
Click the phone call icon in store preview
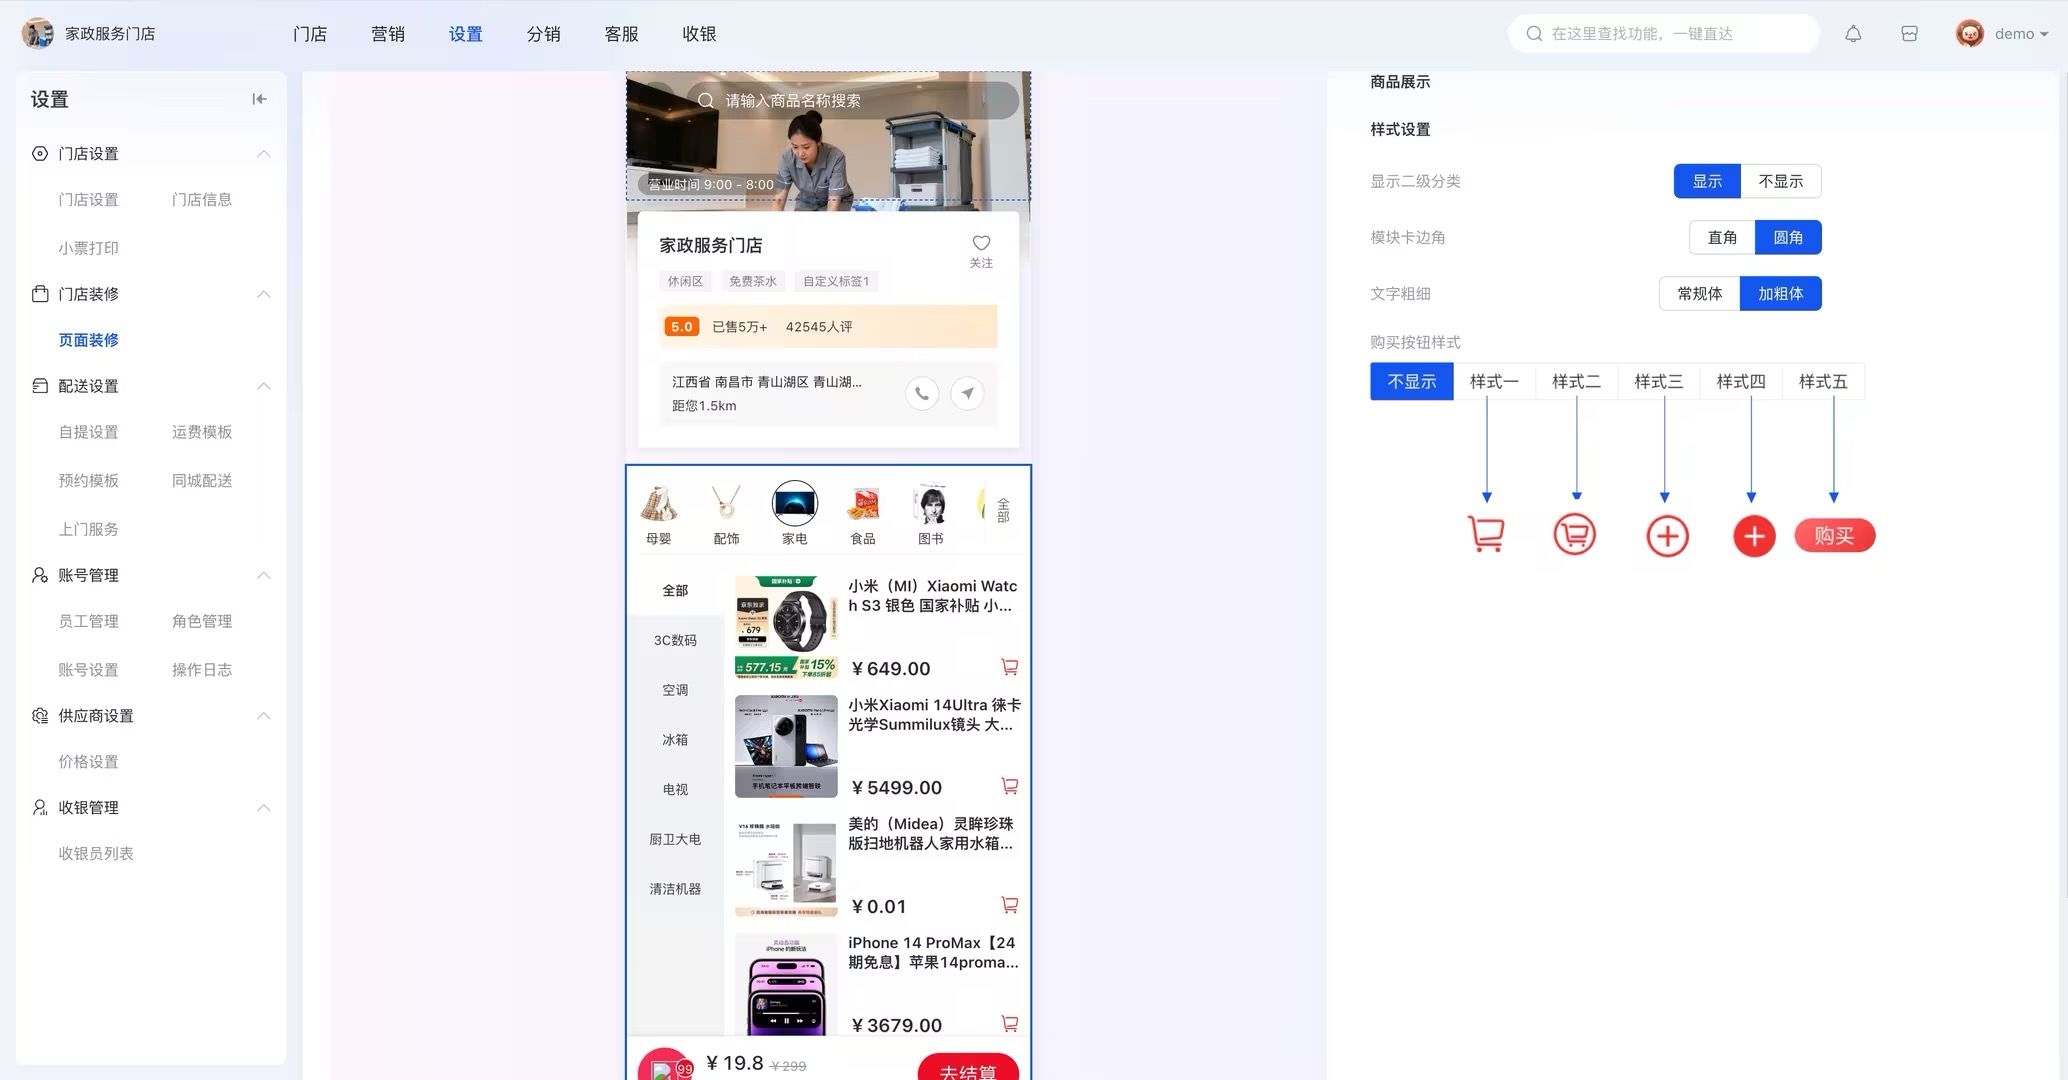click(921, 393)
